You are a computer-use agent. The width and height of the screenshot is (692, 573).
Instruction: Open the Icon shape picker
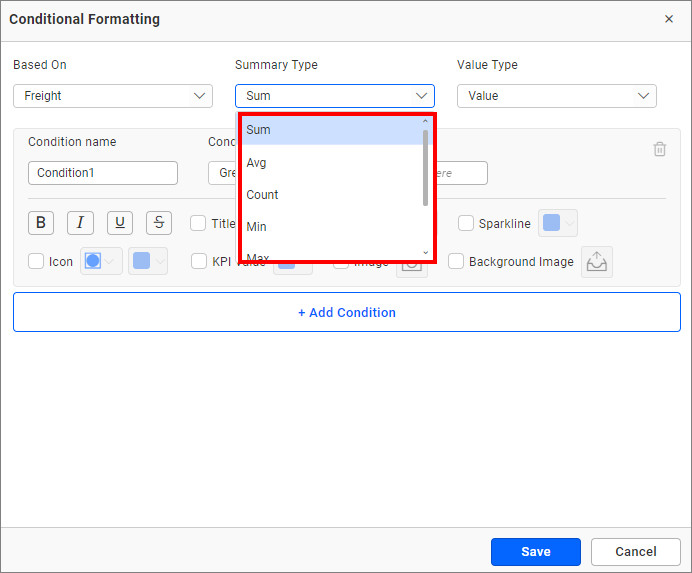pos(101,261)
